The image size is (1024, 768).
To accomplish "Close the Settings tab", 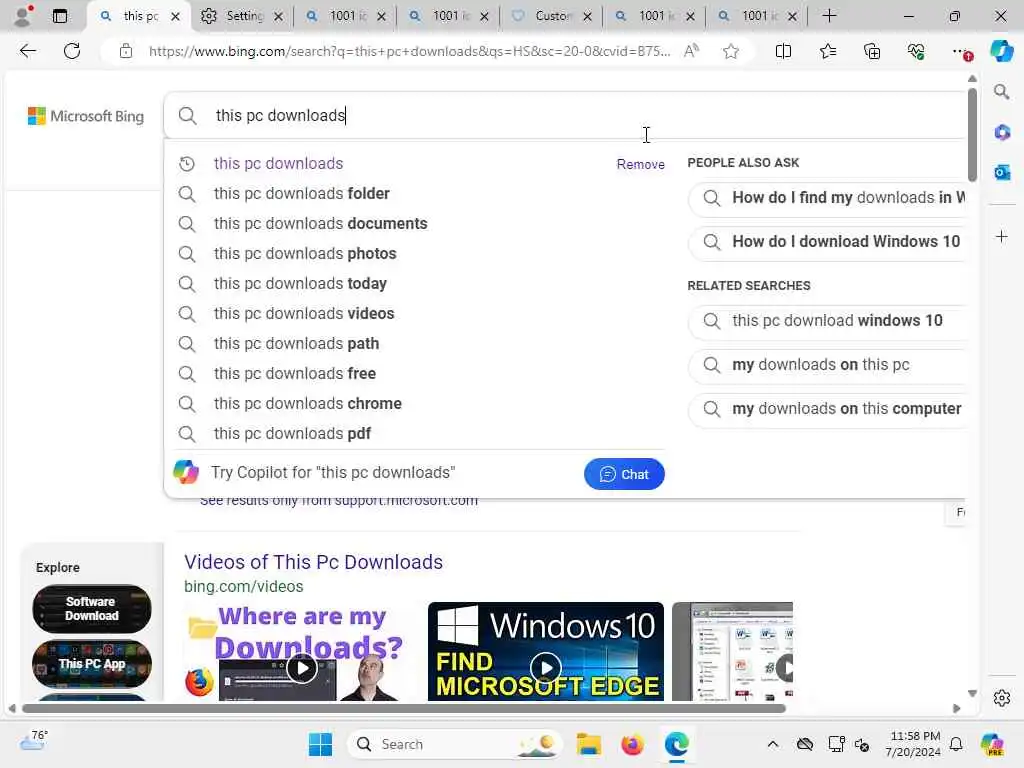I will (278, 16).
